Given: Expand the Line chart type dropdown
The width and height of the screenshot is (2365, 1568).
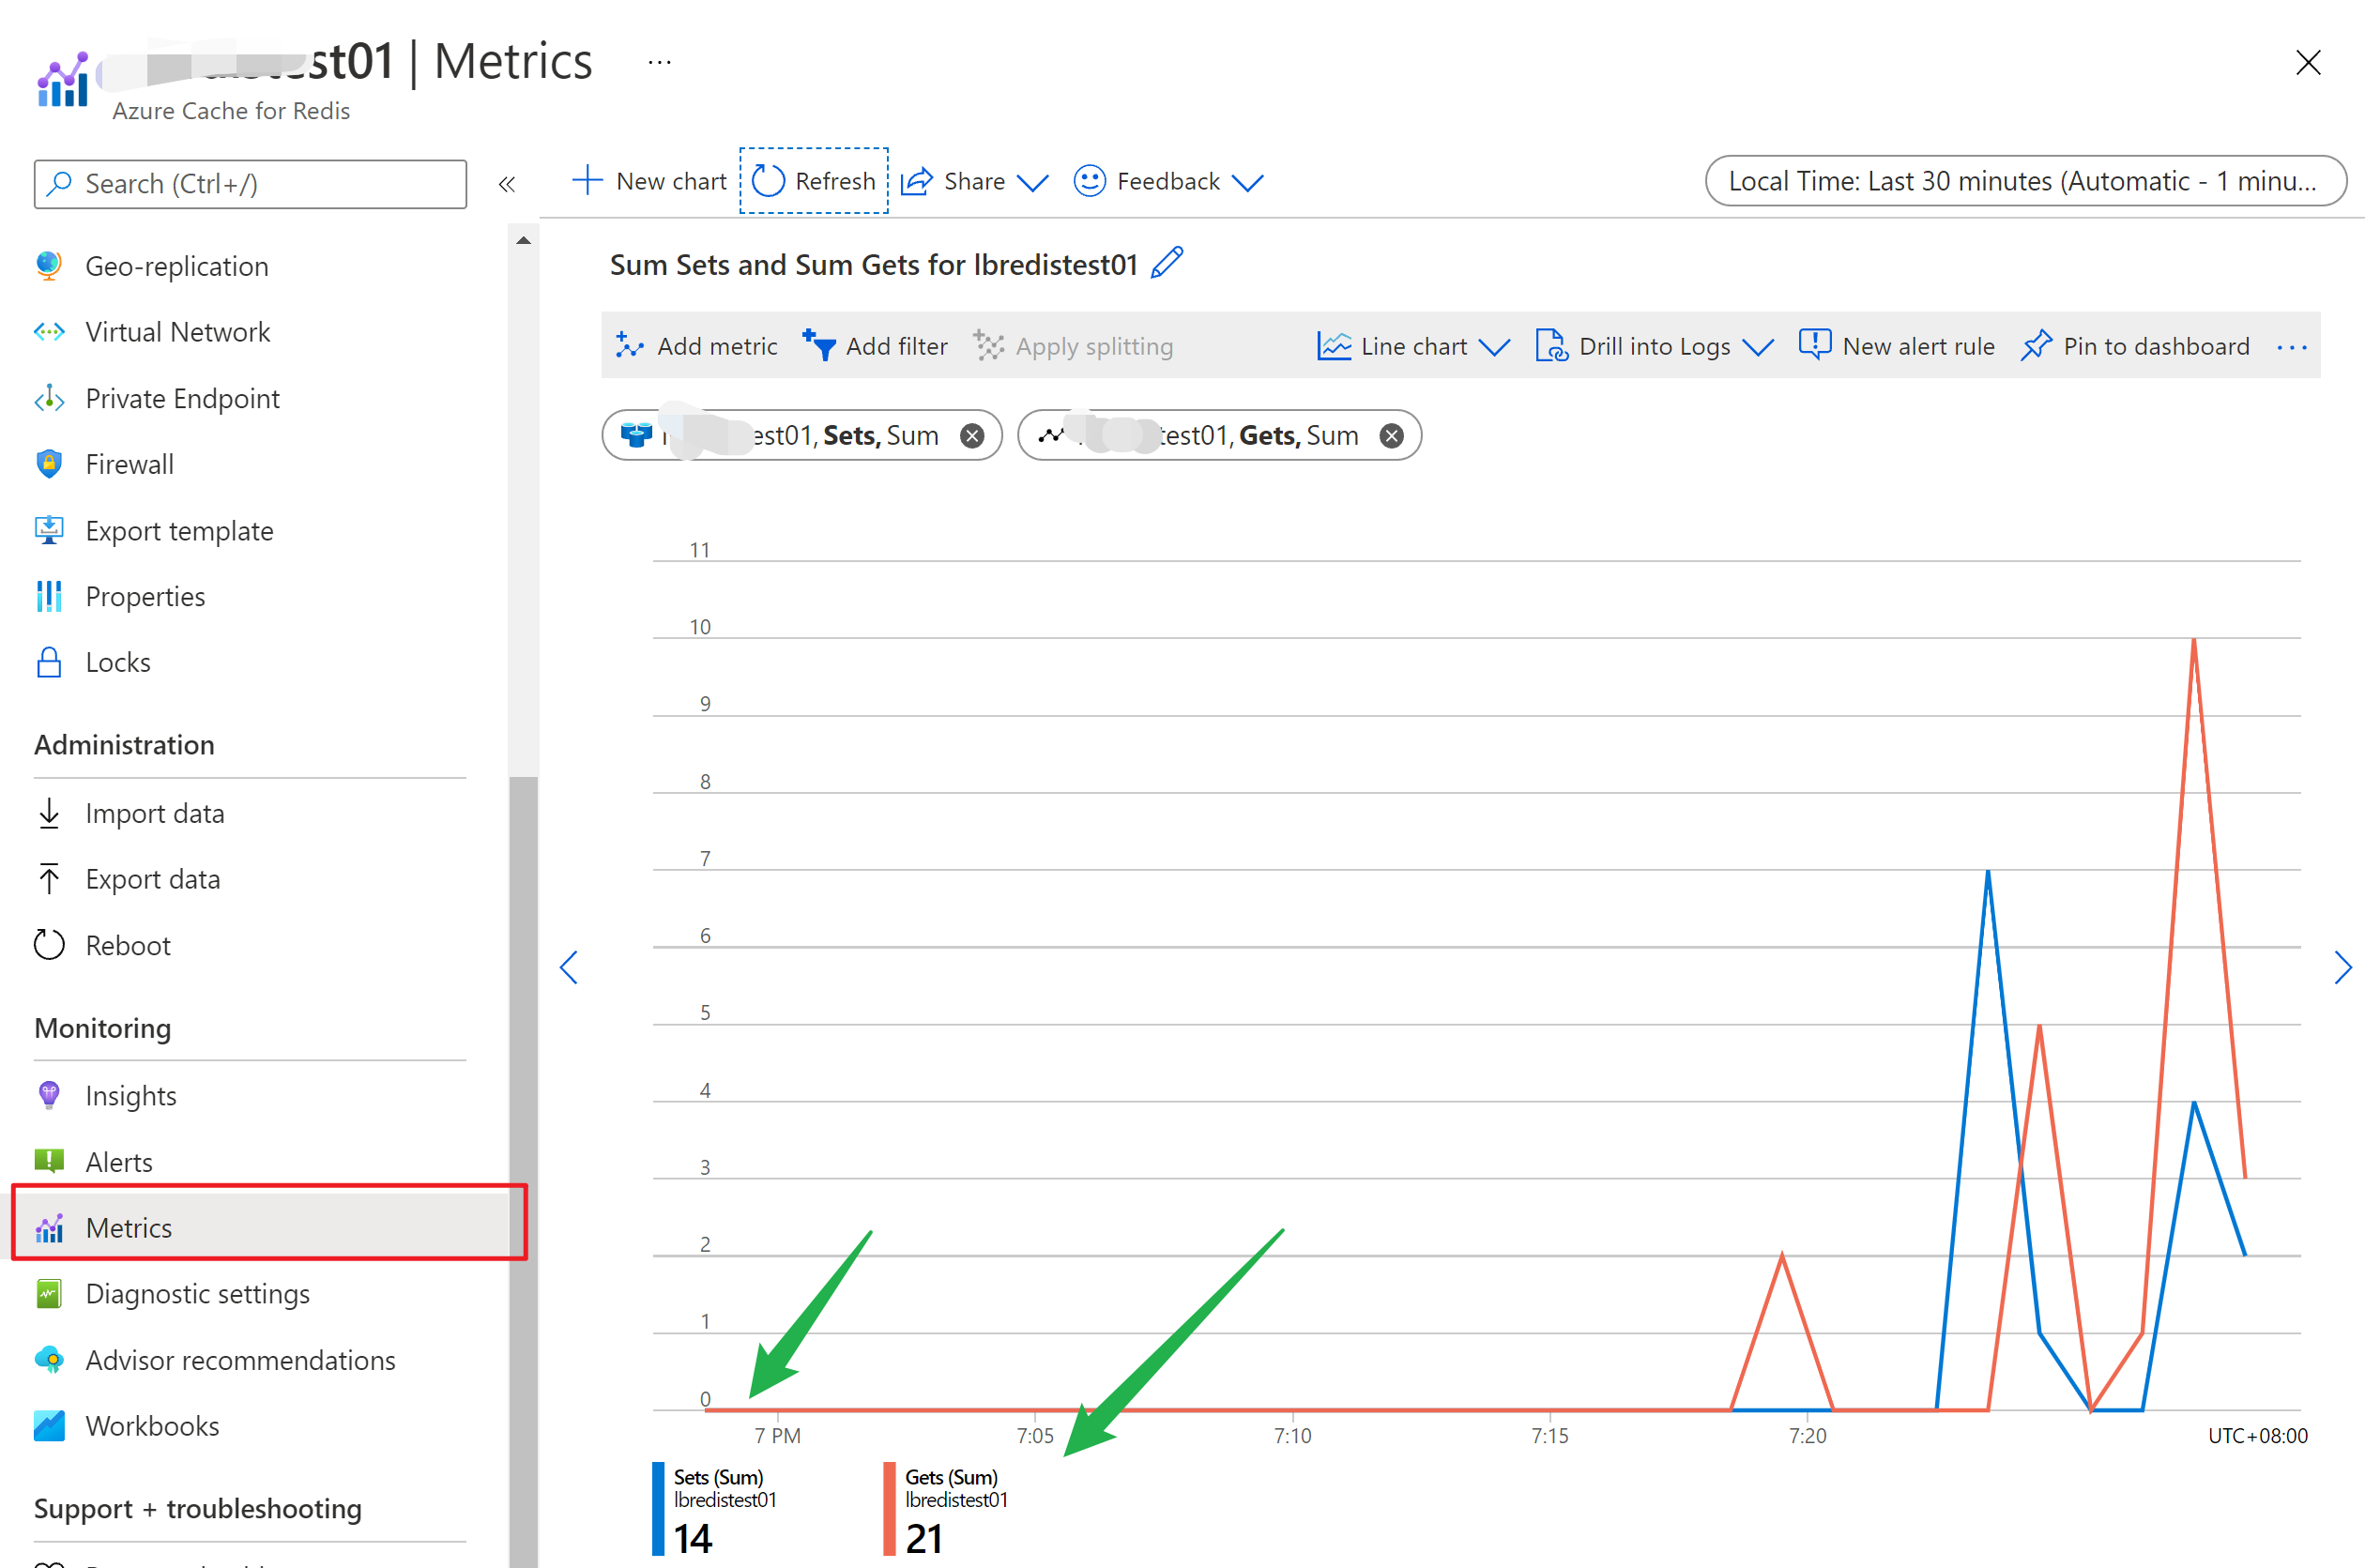Looking at the screenshot, I should coord(1411,345).
